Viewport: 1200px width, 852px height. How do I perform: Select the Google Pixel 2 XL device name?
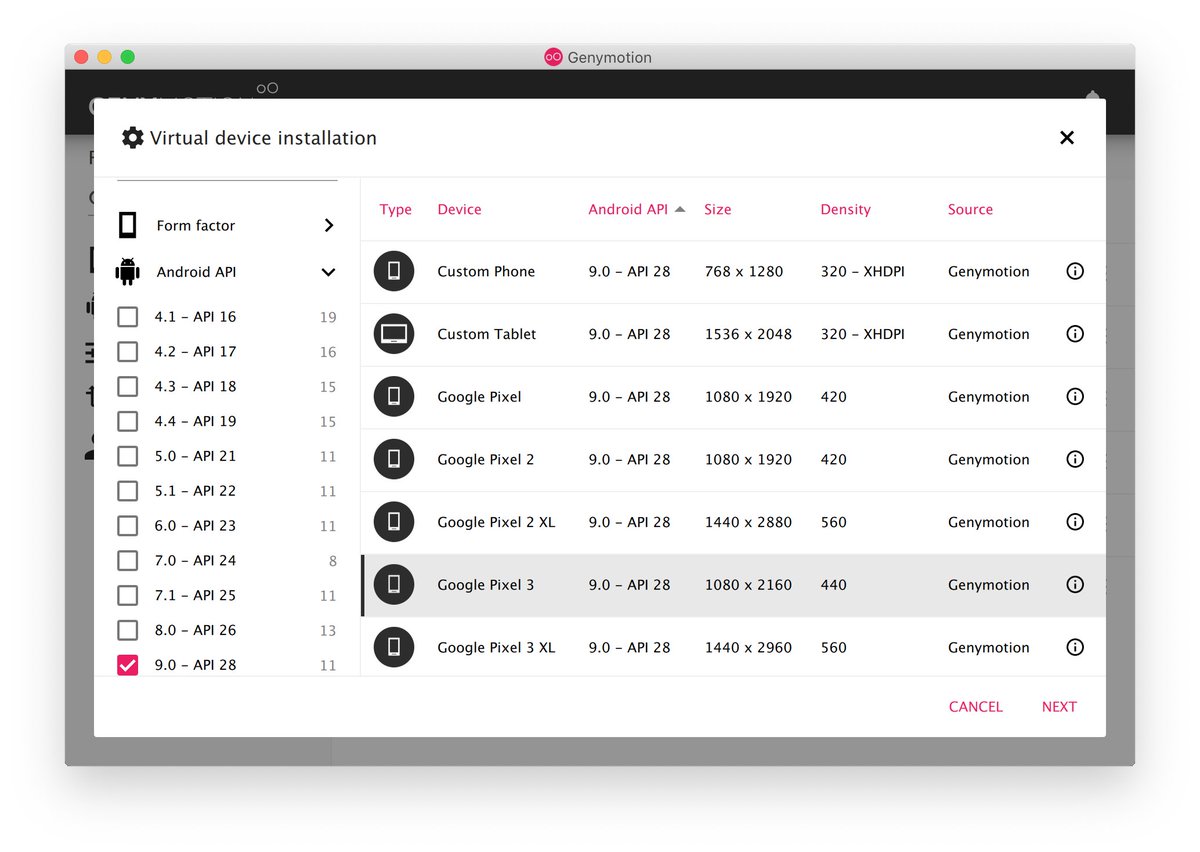click(x=496, y=522)
